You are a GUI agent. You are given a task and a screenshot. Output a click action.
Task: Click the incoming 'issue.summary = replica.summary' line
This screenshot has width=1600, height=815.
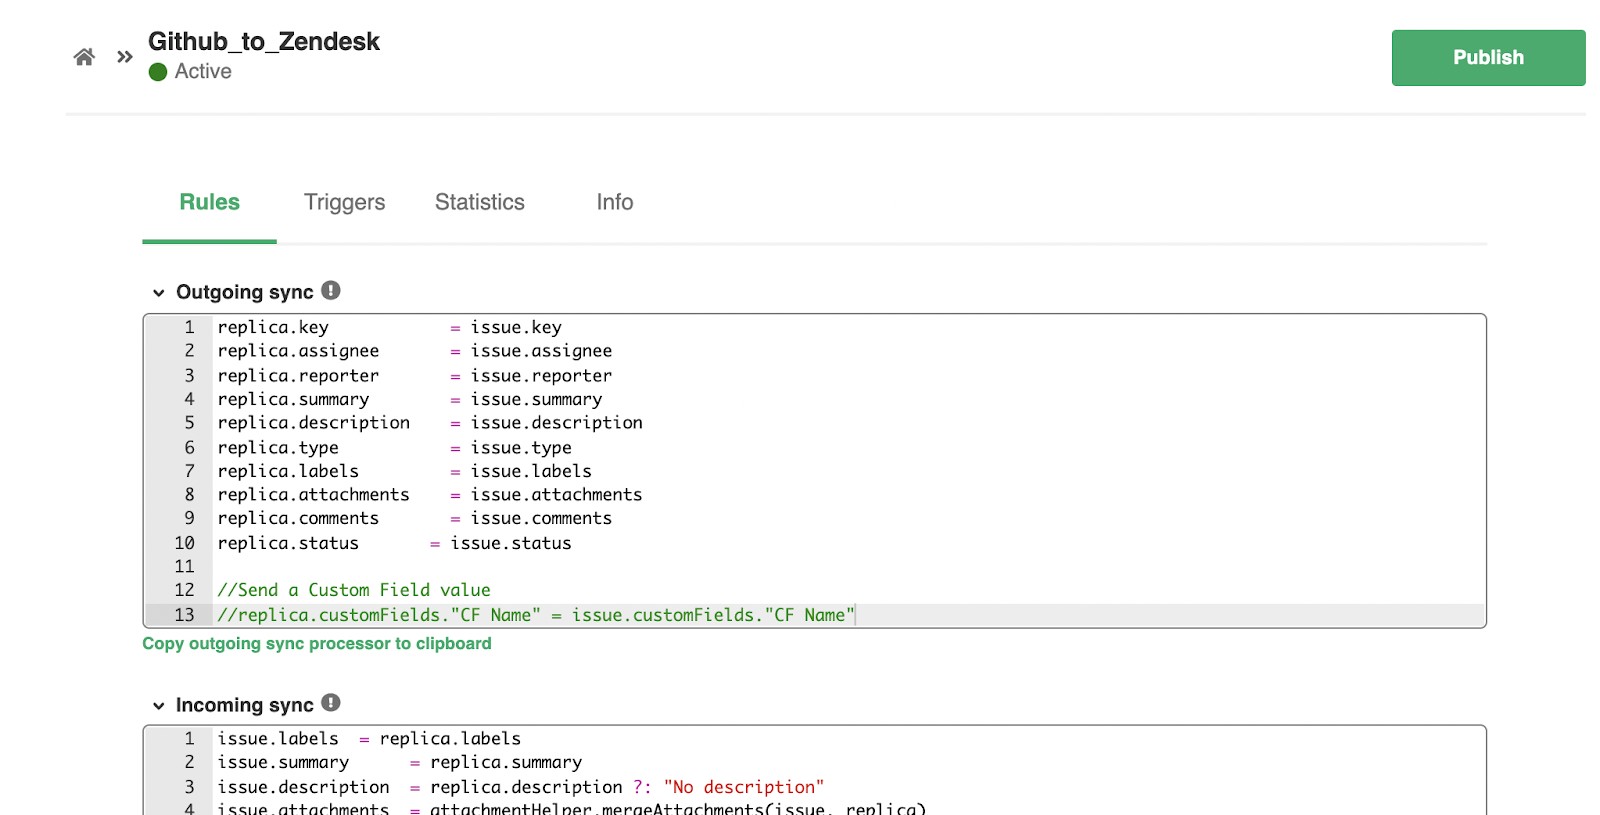click(x=400, y=762)
